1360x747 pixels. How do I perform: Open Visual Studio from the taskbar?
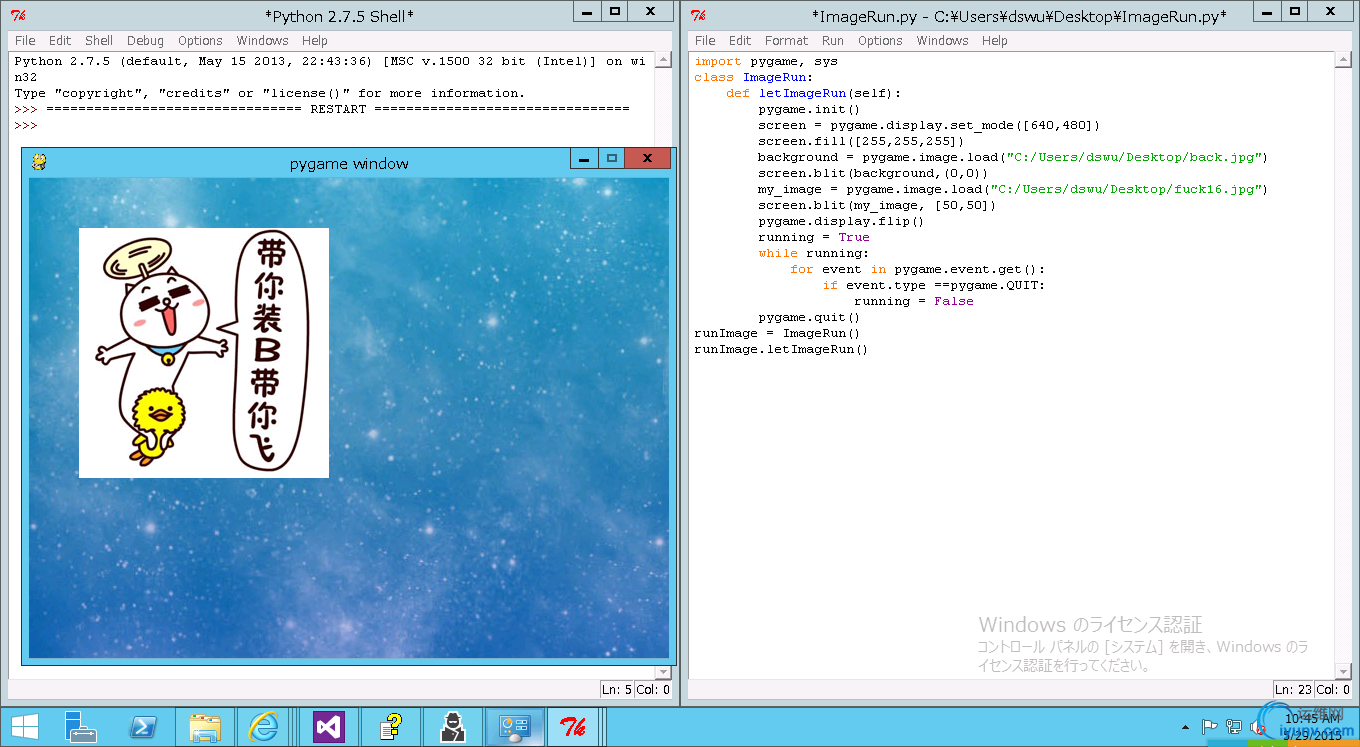tap(329, 727)
